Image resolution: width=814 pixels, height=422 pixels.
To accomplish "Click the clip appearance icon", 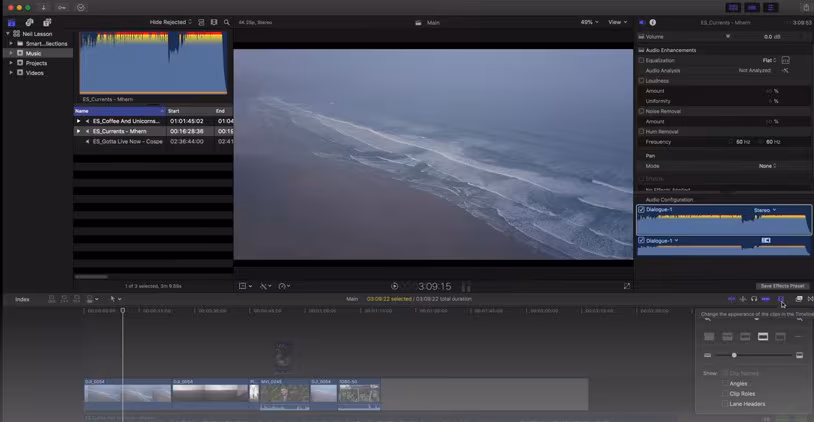I will (781, 299).
